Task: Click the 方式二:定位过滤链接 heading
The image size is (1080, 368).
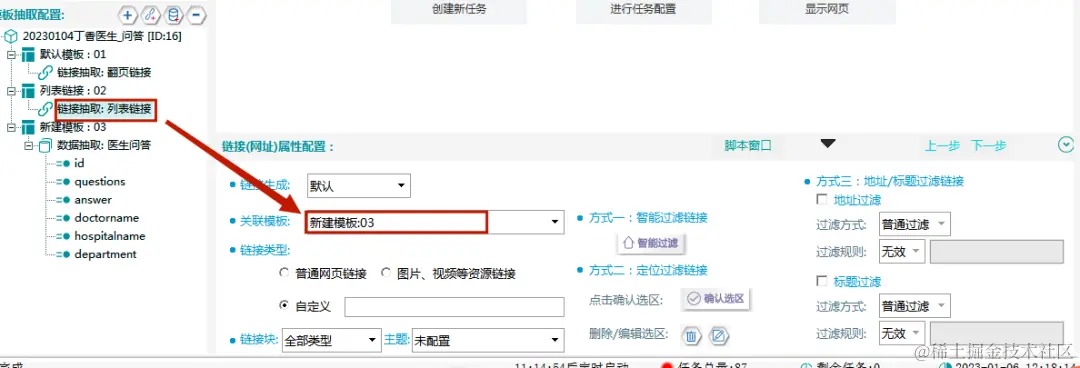Action: [648, 271]
